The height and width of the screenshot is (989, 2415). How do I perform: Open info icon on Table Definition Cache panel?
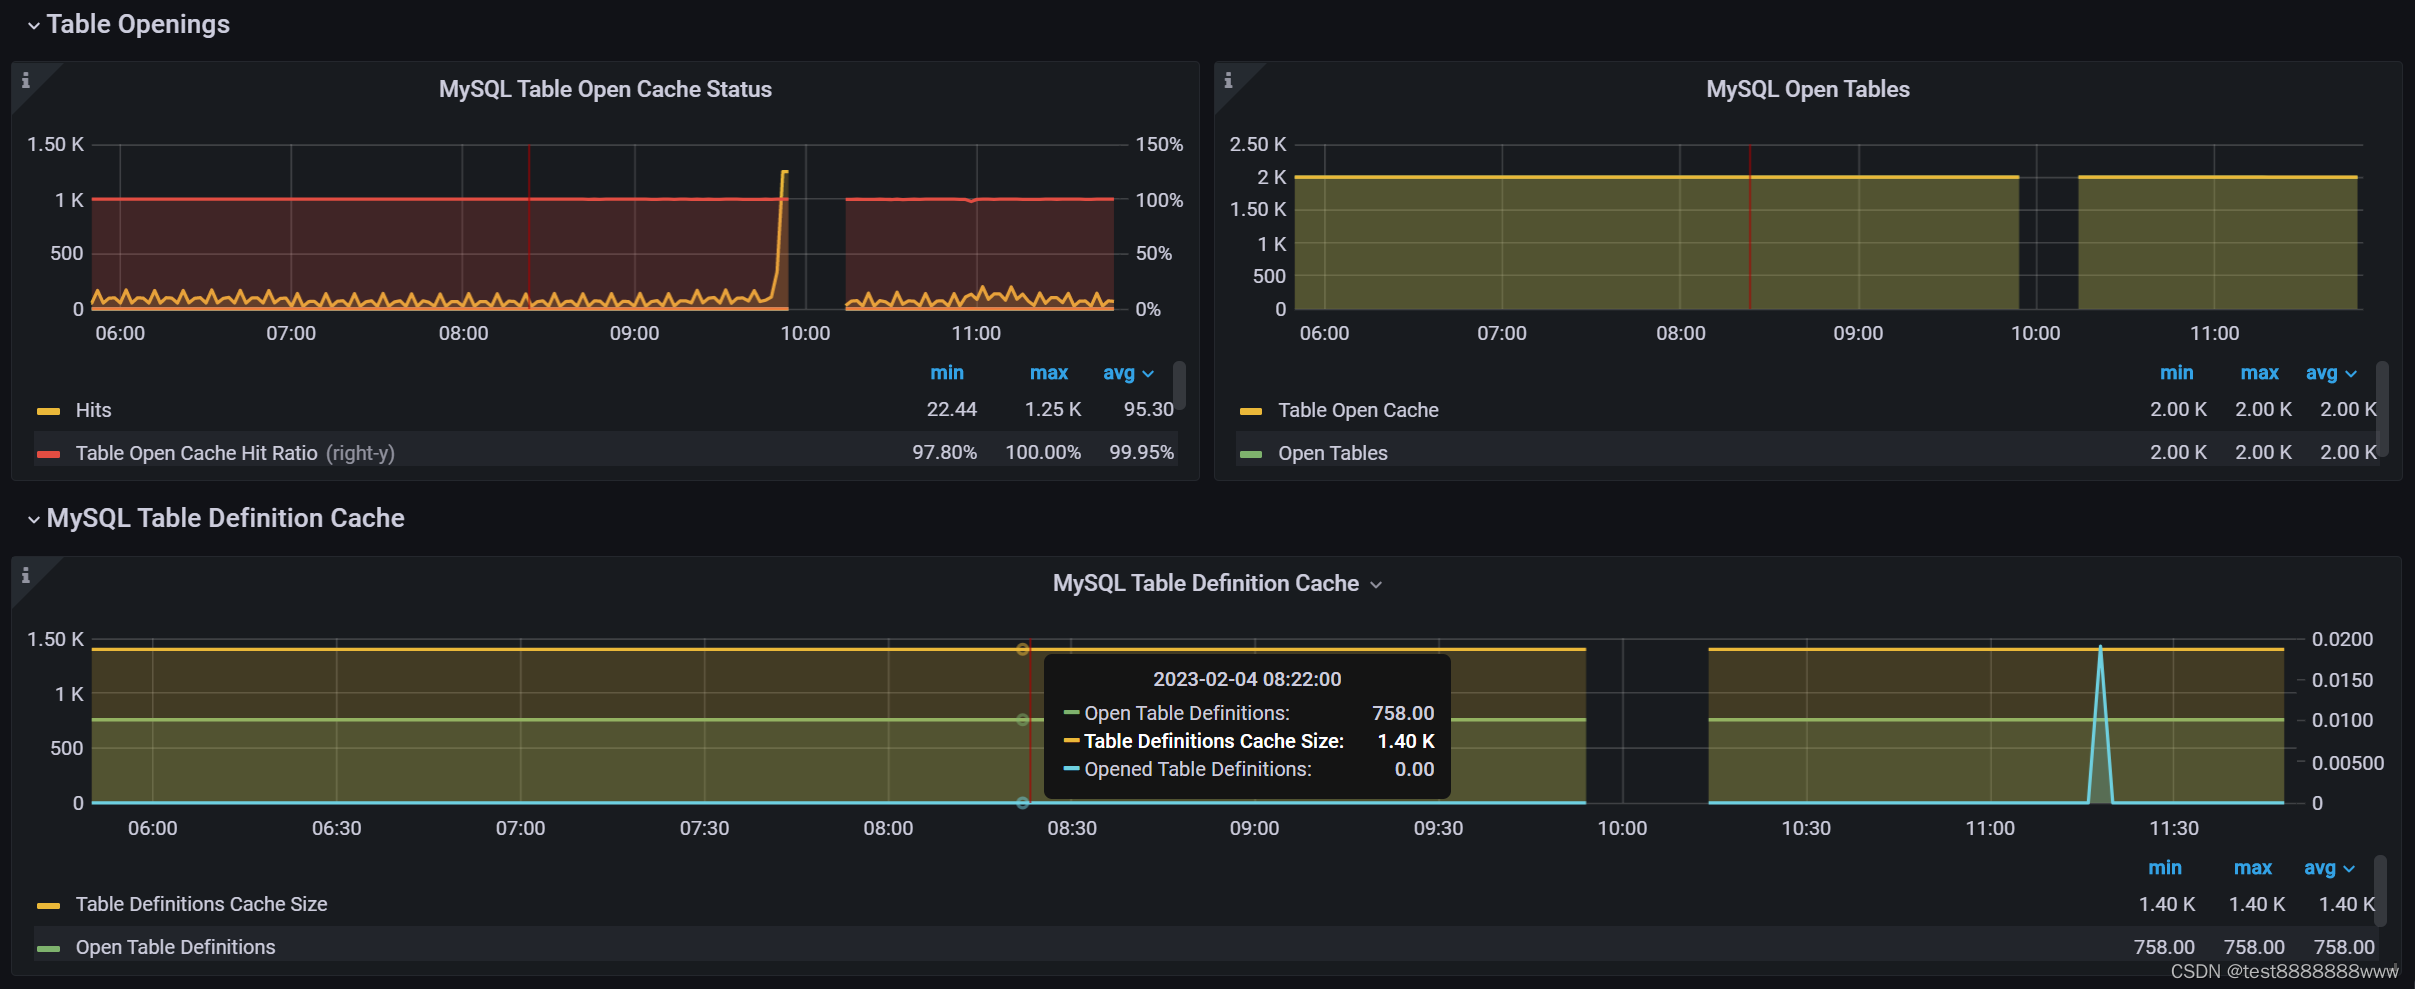tap(26, 575)
